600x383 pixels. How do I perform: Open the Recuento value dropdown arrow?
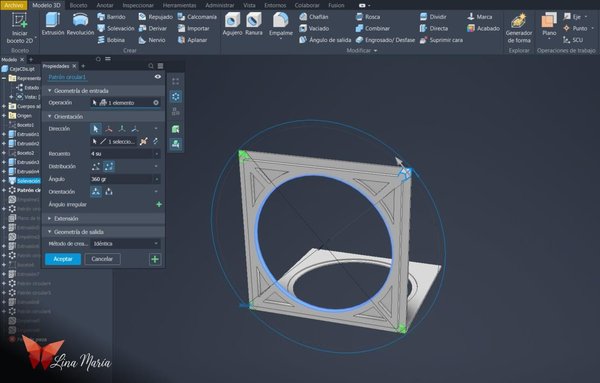[x=157, y=154]
